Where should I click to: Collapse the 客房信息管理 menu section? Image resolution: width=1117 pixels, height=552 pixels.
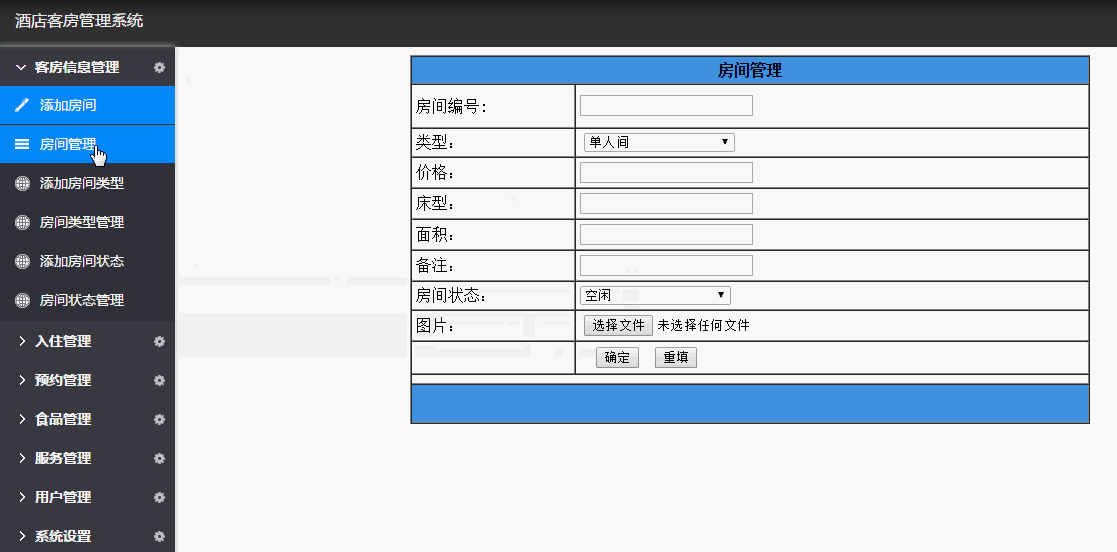[76, 68]
